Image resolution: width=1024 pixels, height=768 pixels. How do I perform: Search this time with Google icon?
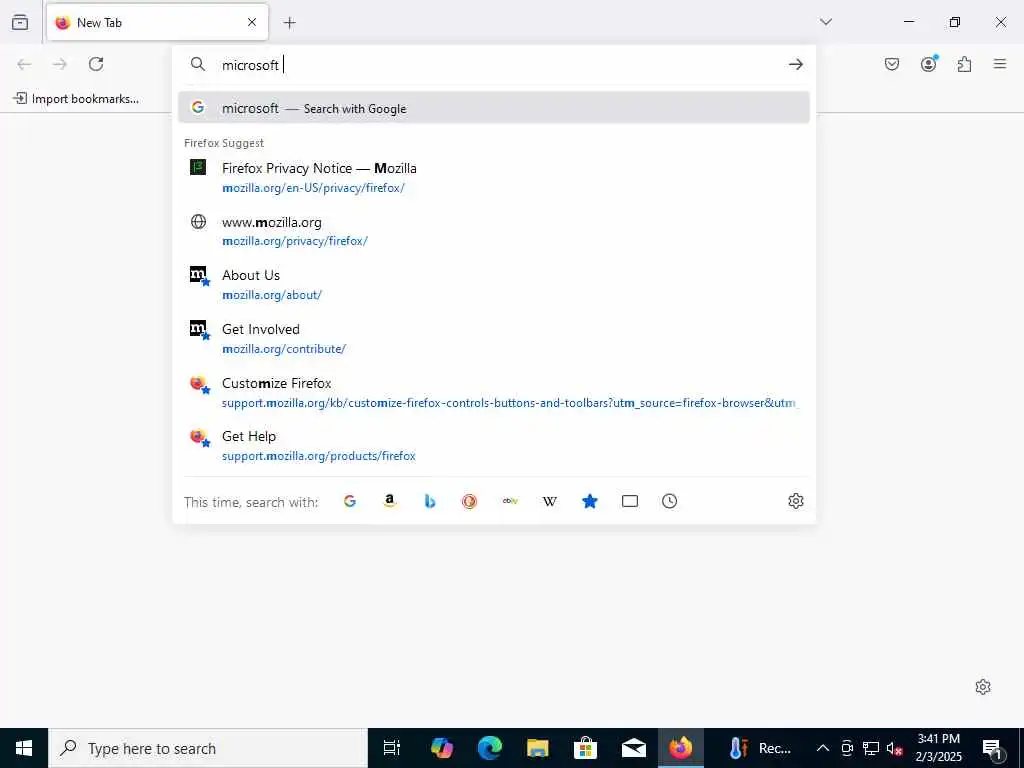point(350,501)
